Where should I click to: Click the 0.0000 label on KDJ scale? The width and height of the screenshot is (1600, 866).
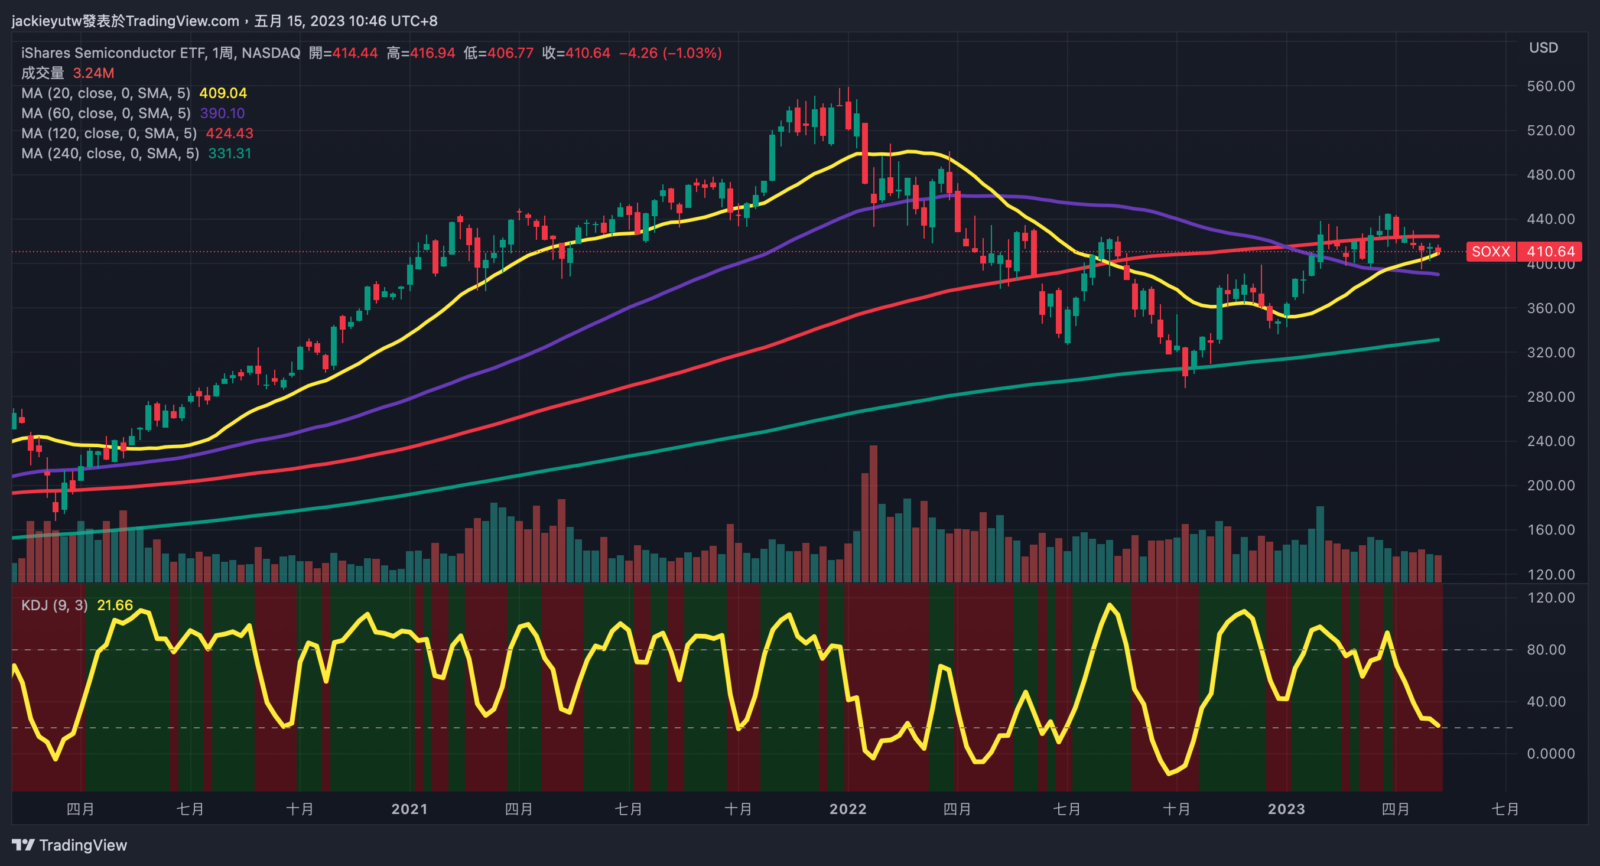(x=1550, y=754)
